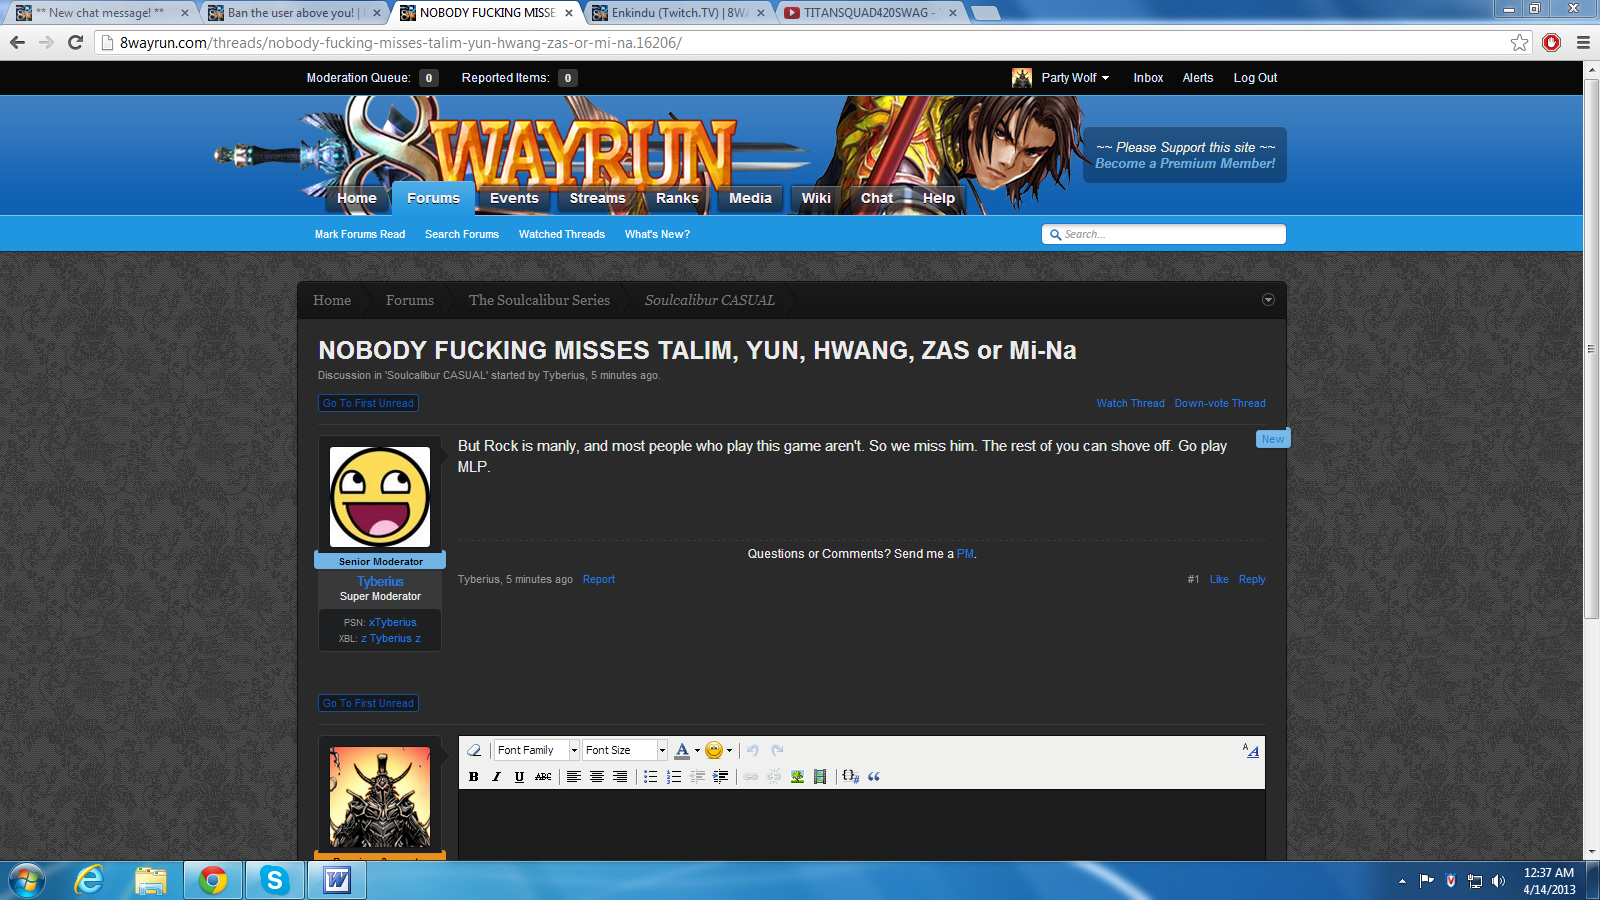1600x900 pixels.
Task: Report Tyberius's post
Action: 599,580
